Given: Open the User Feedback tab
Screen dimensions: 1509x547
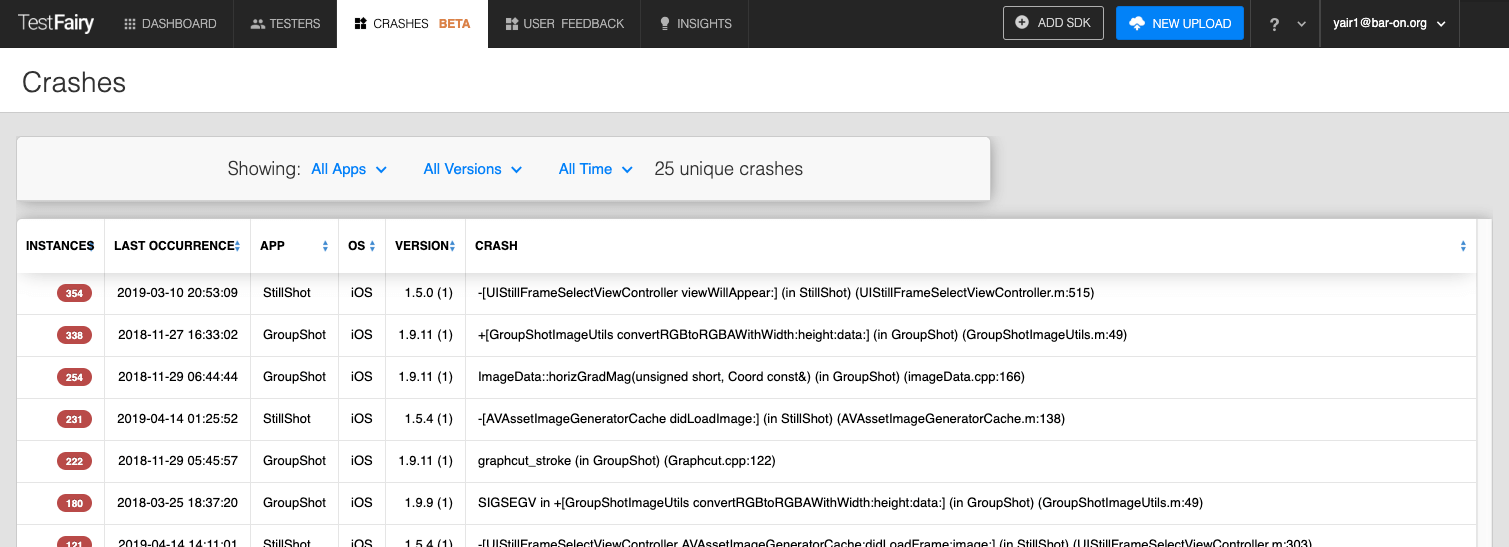Looking at the screenshot, I should (564, 24).
